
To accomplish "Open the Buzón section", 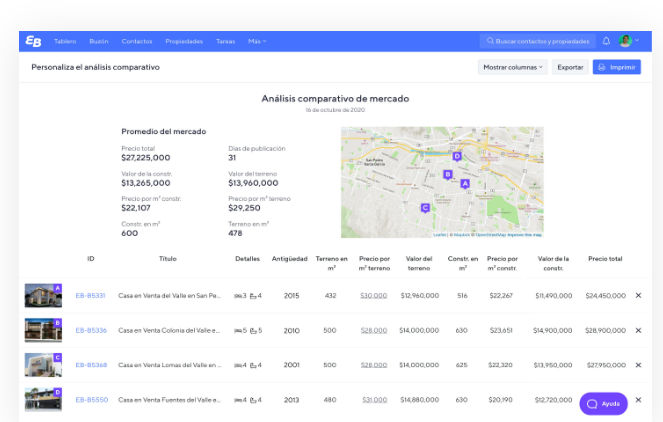I will (x=99, y=41).
